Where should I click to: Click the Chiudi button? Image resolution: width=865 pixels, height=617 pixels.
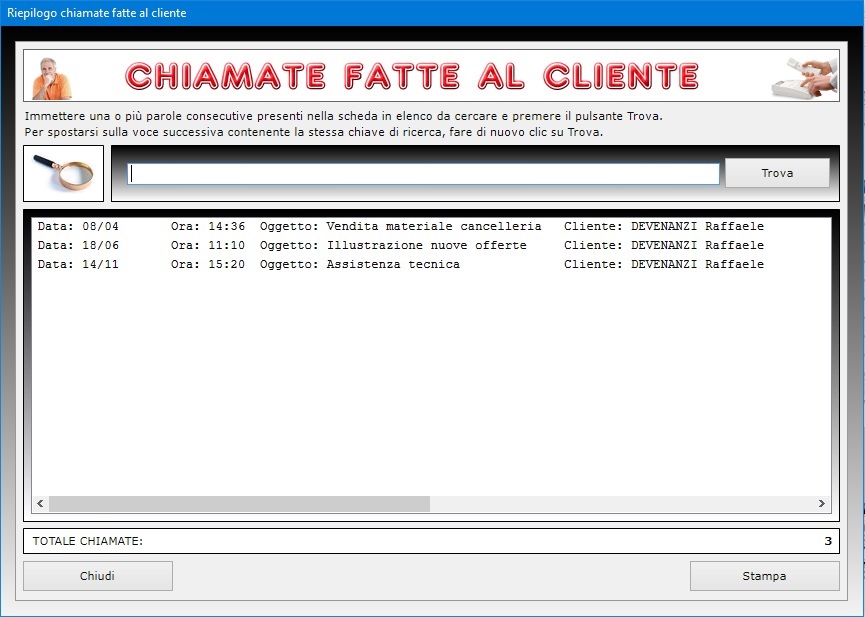(98, 576)
